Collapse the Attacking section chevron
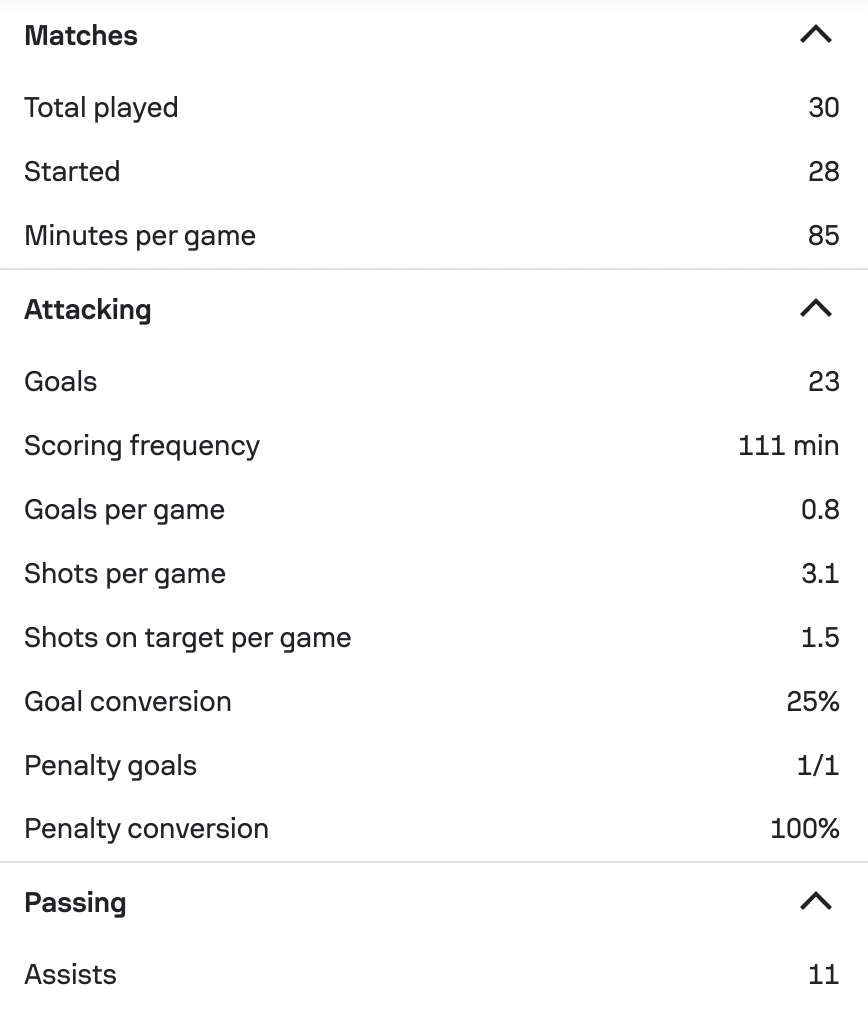 click(x=816, y=309)
